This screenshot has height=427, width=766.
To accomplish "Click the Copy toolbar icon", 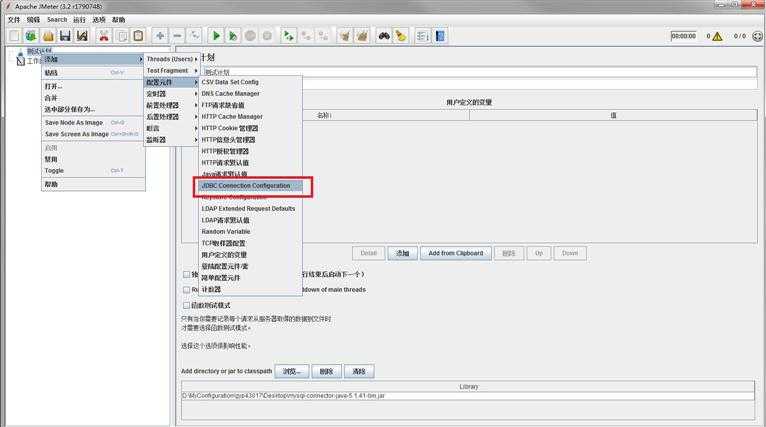I will click(121, 36).
